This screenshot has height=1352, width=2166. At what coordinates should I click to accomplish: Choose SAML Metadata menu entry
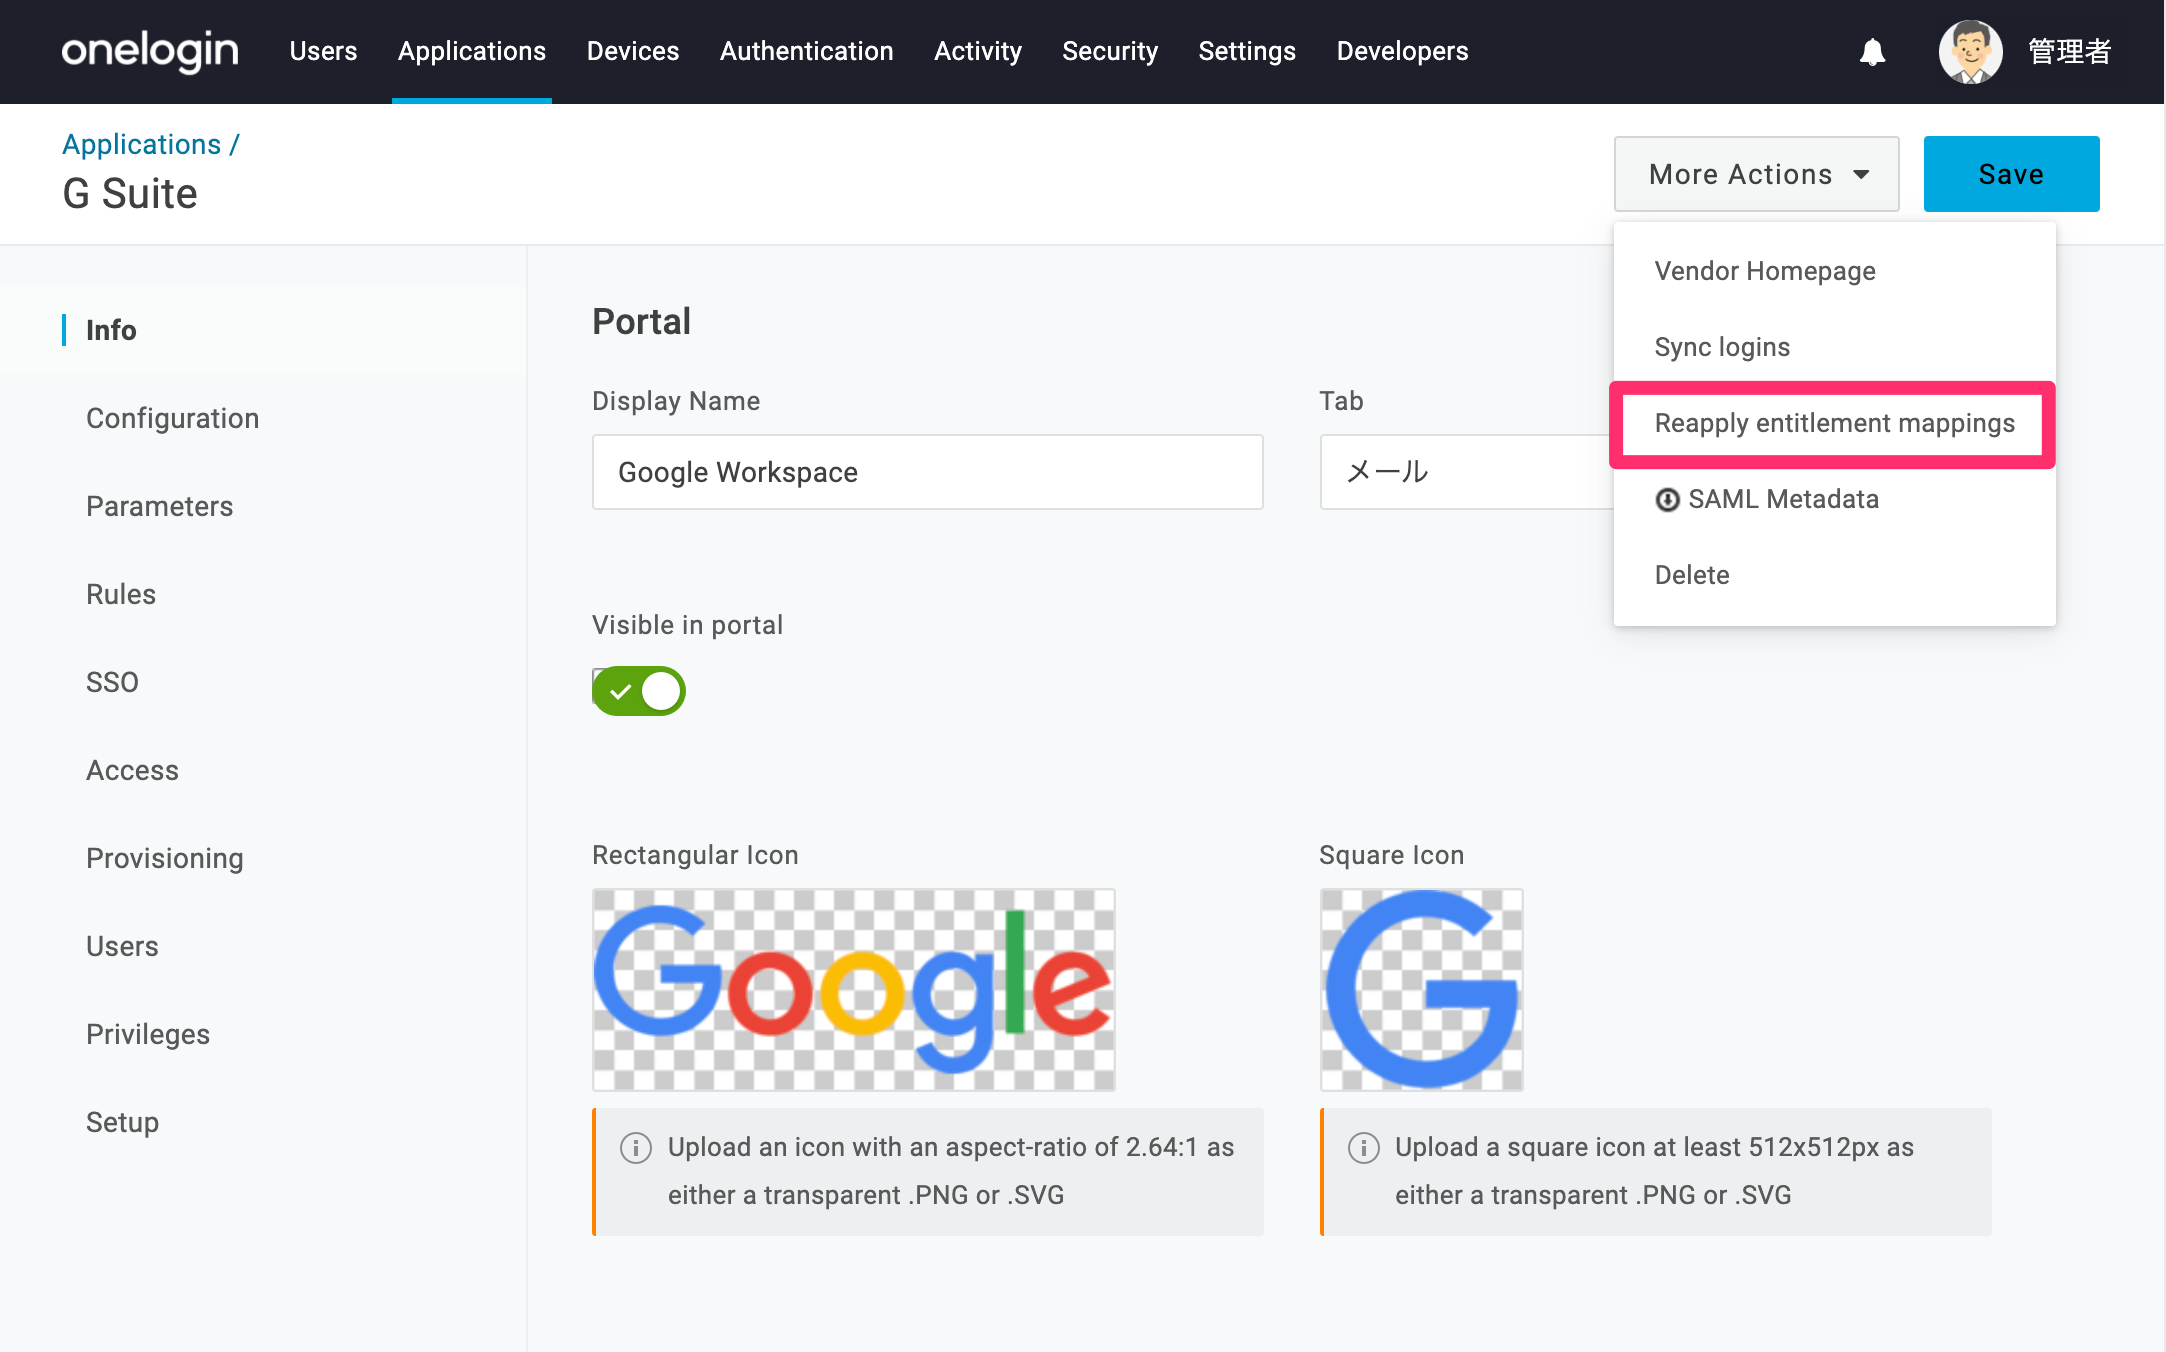(1835, 499)
